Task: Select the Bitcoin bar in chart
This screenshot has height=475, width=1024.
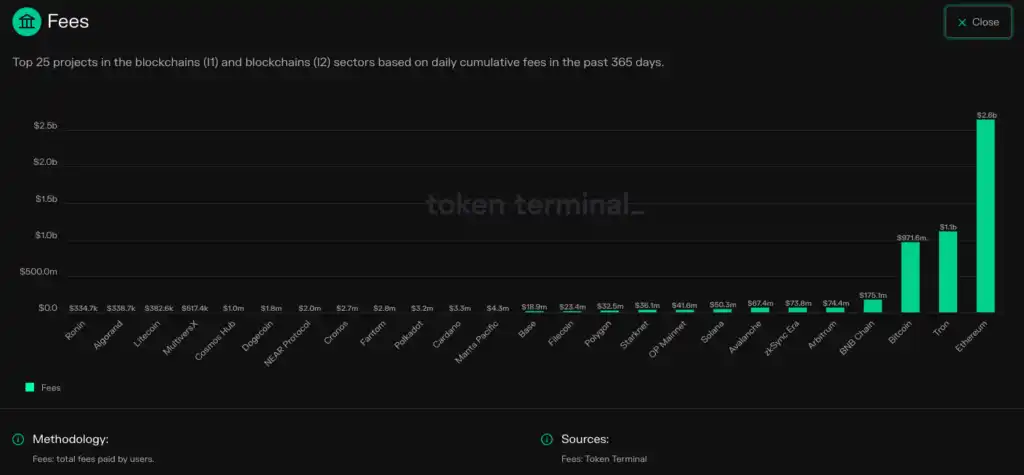Action: [910, 277]
